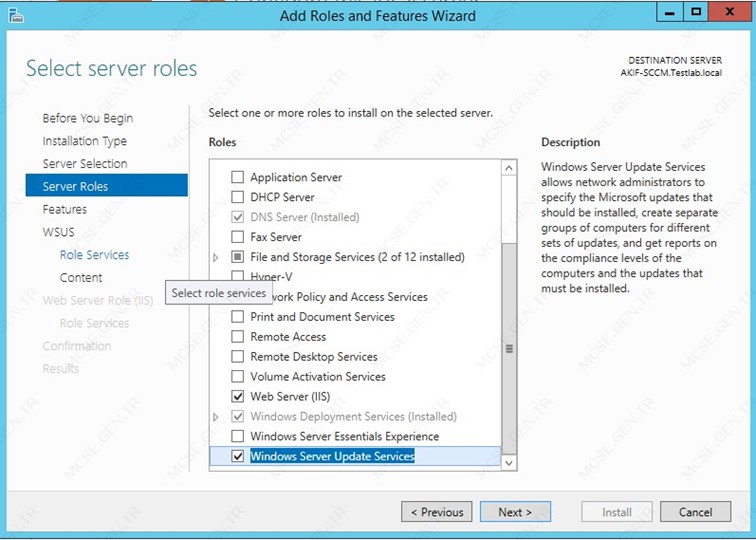Select the Web Server (IIS) label

pos(290,396)
